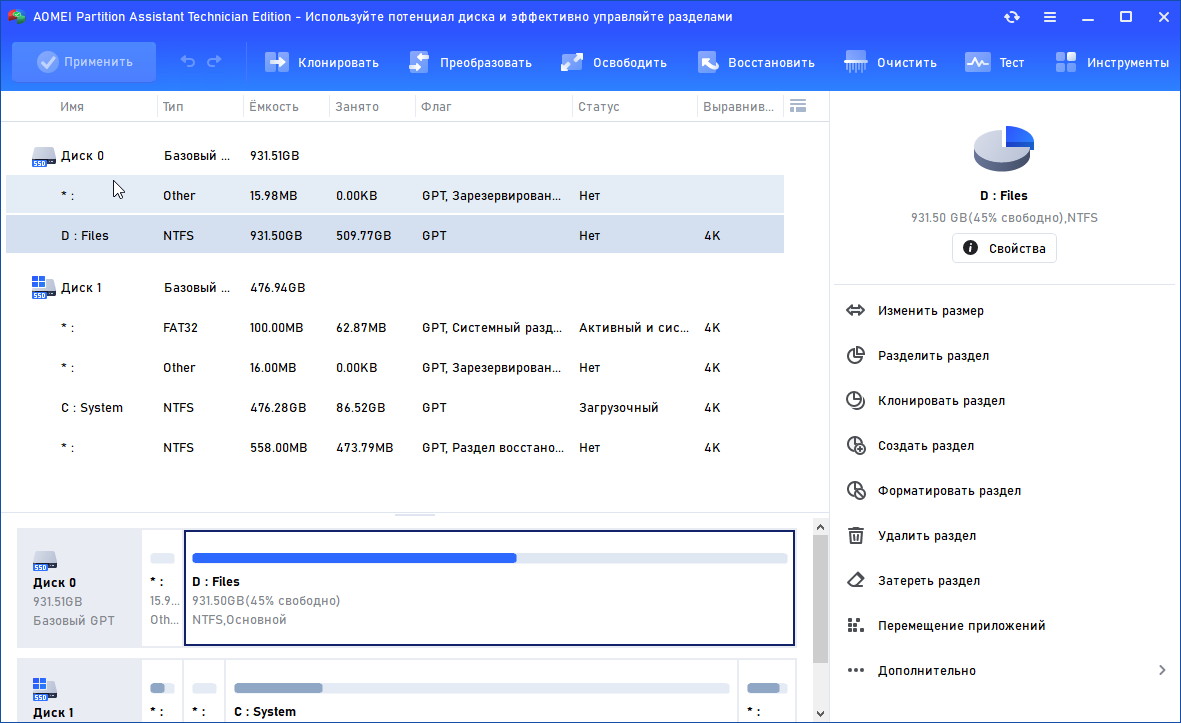Viewport: 1181px width, 723px height.
Task: Click the Тип column header
Action: pyautogui.click(x=173, y=107)
